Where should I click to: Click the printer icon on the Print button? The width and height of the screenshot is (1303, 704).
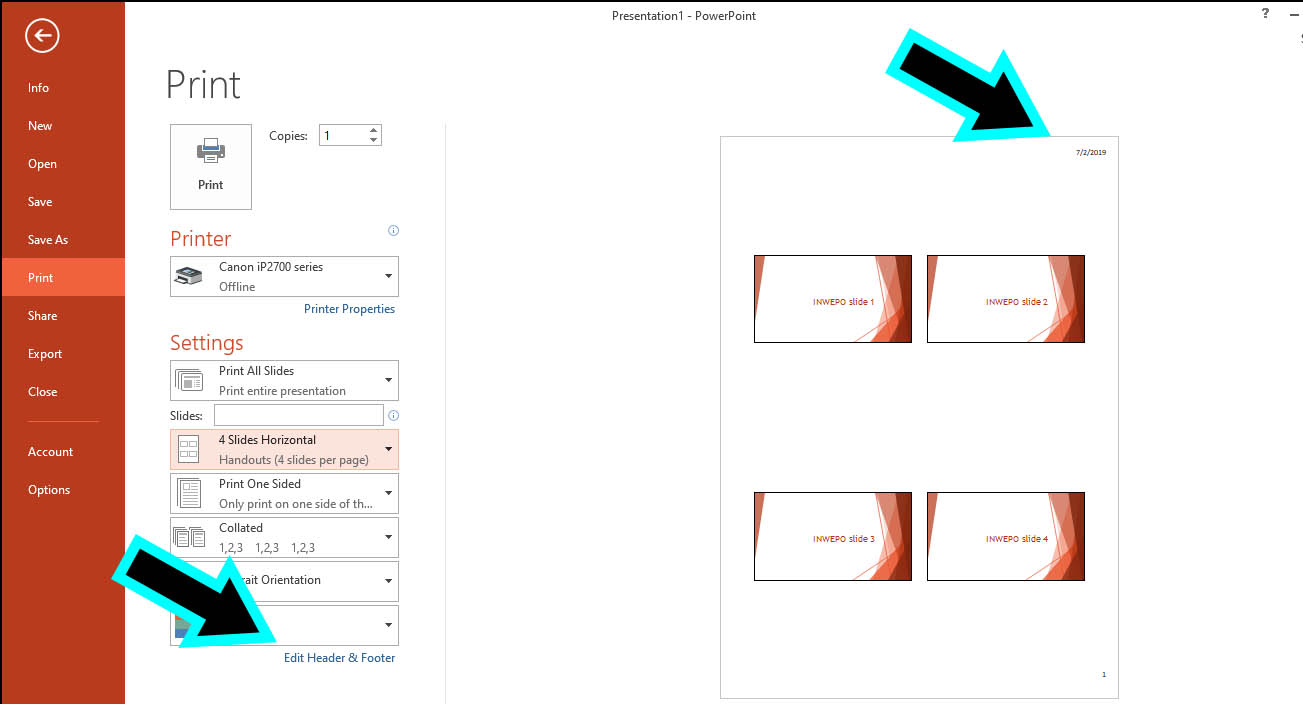[x=211, y=151]
